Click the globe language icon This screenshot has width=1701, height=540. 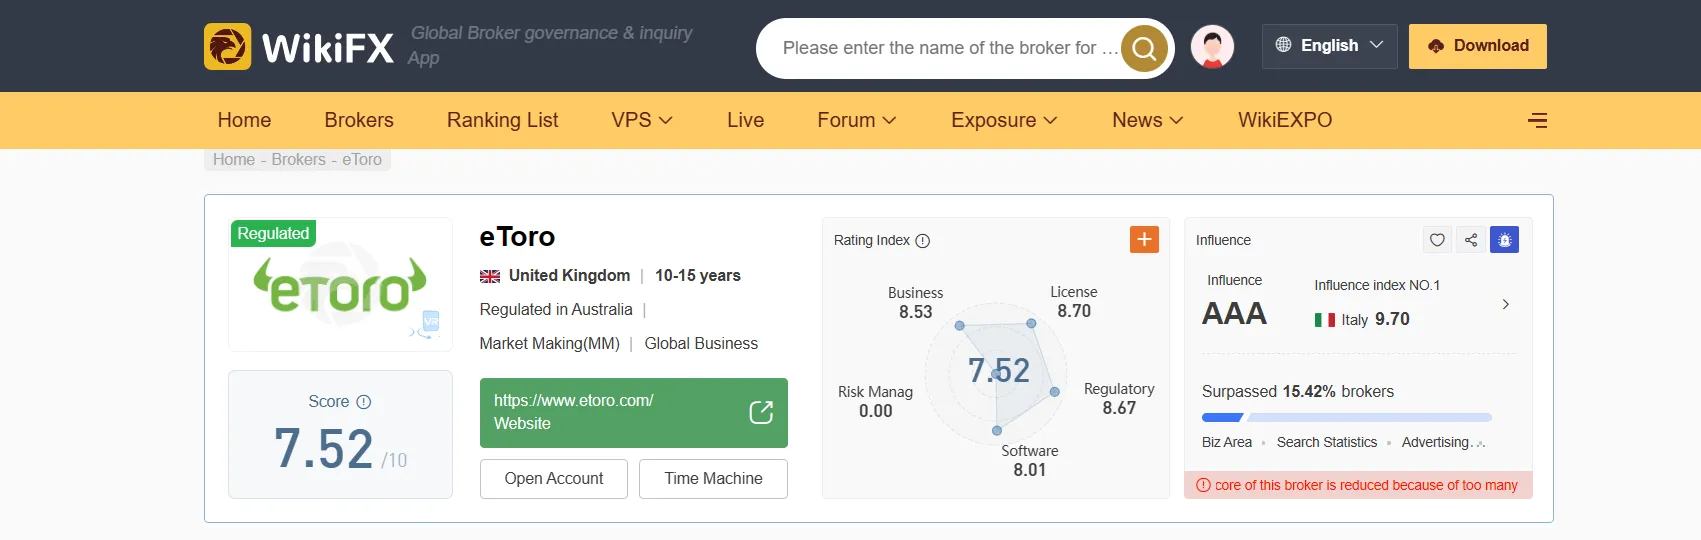[1283, 45]
